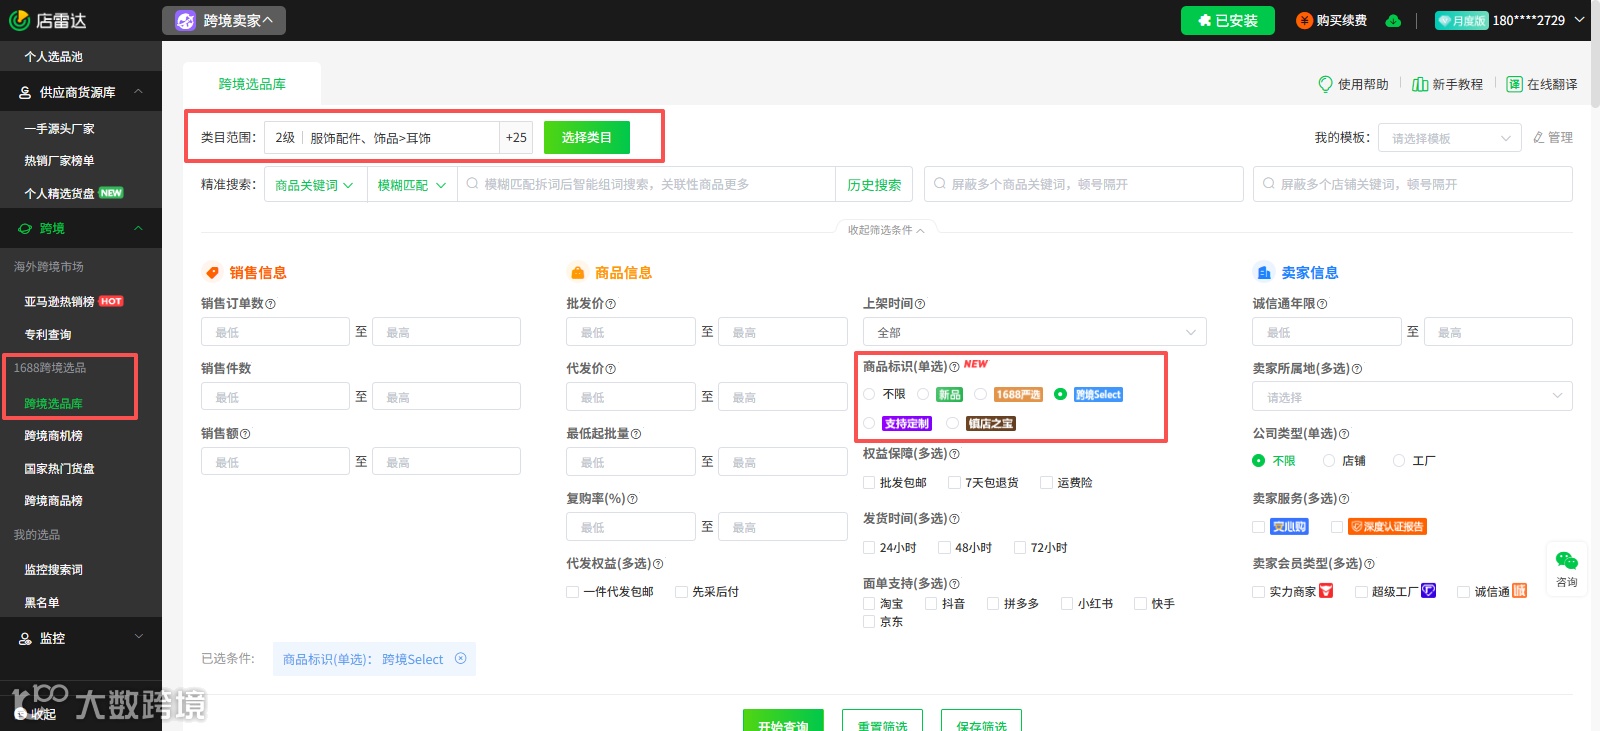Click help icon beside 诚信通年限
Image resolution: width=1600 pixels, height=731 pixels.
point(1322,304)
